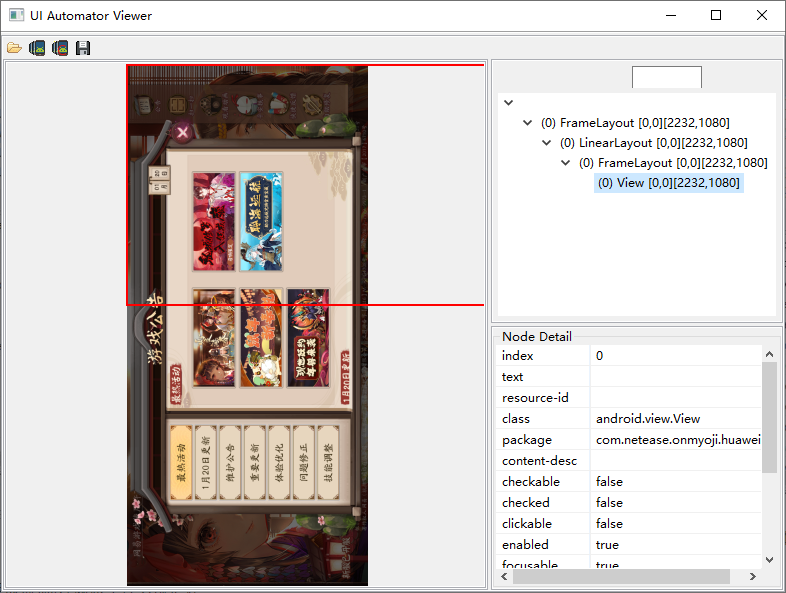Viewport: 786px width, 593px height.
Task: Click the UI Automator Viewer title bar app icon
Action: pos(17,15)
